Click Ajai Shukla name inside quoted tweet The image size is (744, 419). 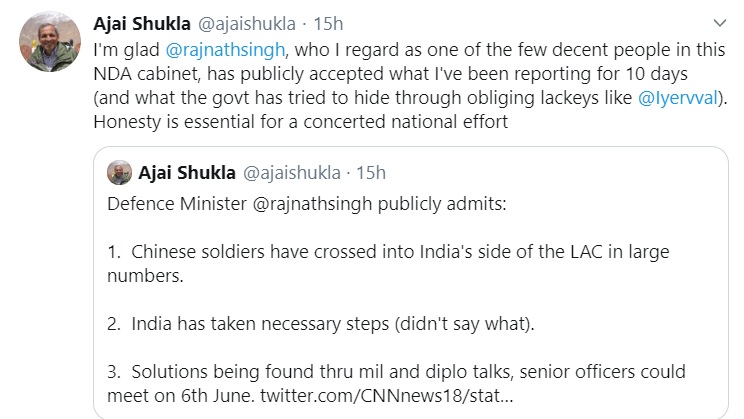pos(184,172)
